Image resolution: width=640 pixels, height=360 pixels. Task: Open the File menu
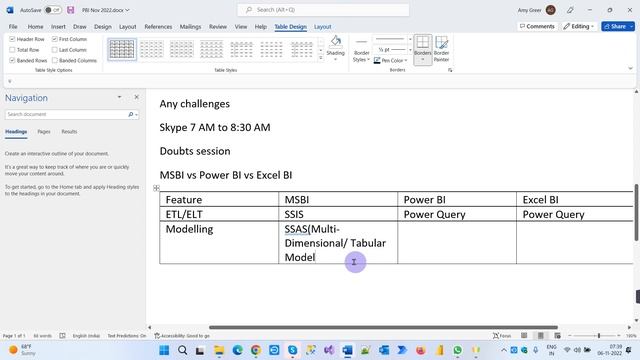pyautogui.click(x=13, y=27)
